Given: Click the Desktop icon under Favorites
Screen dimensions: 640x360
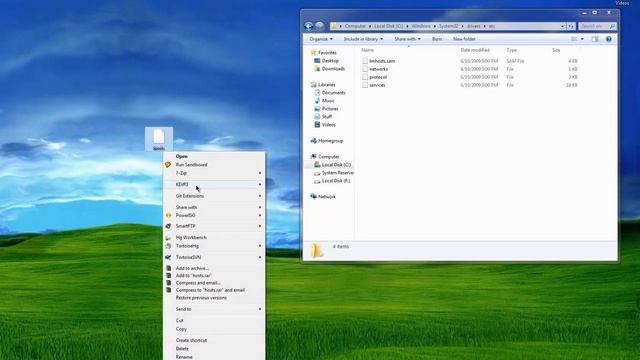Looking at the screenshot, I should coord(317,60).
